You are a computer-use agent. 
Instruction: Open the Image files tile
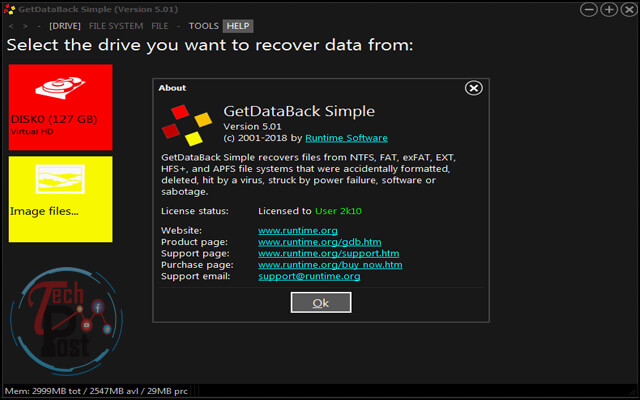pyautogui.click(x=60, y=199)
